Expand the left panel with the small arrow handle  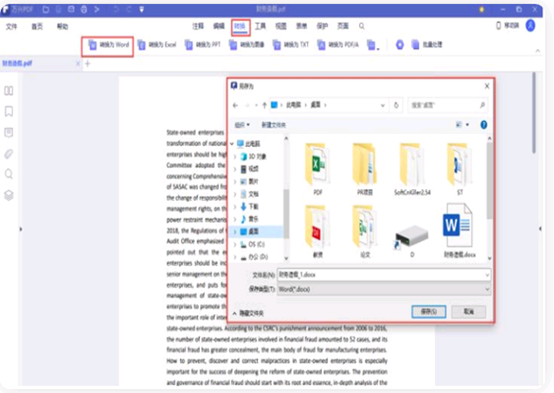pyautogui.click(x=21, y=229)
